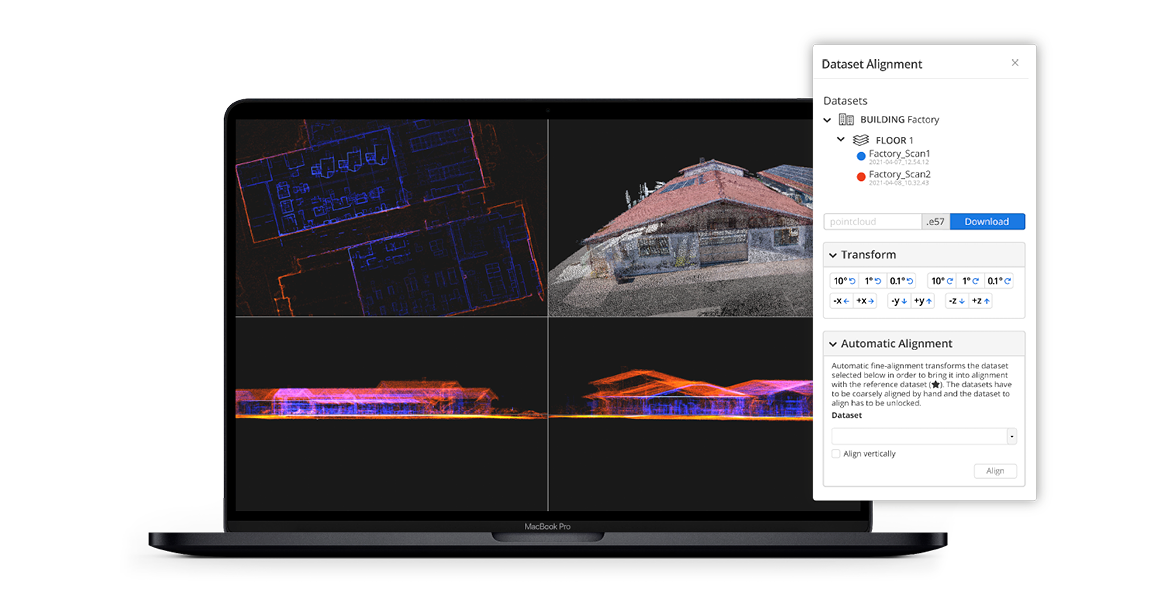Collapse the BUILDING Factory tree node

(x=827, y=120)
